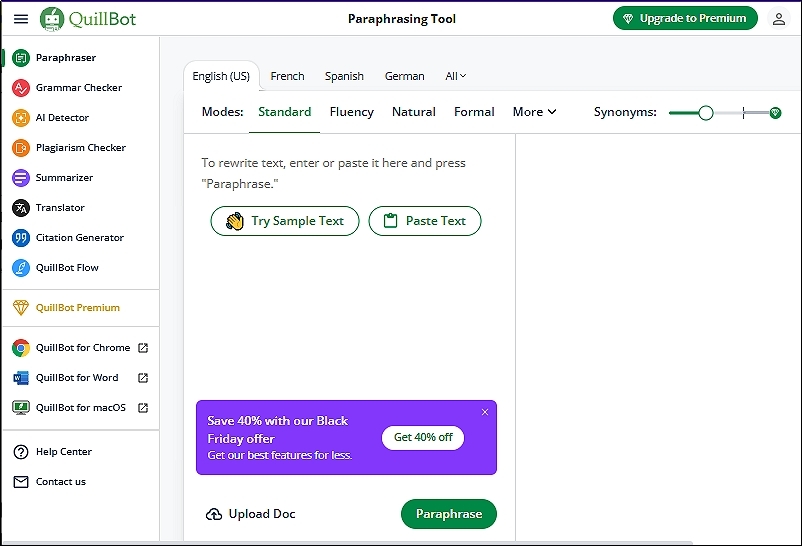Switch to the English (US) tab
This screenshot has width=802, height=547.
[221, 76]
